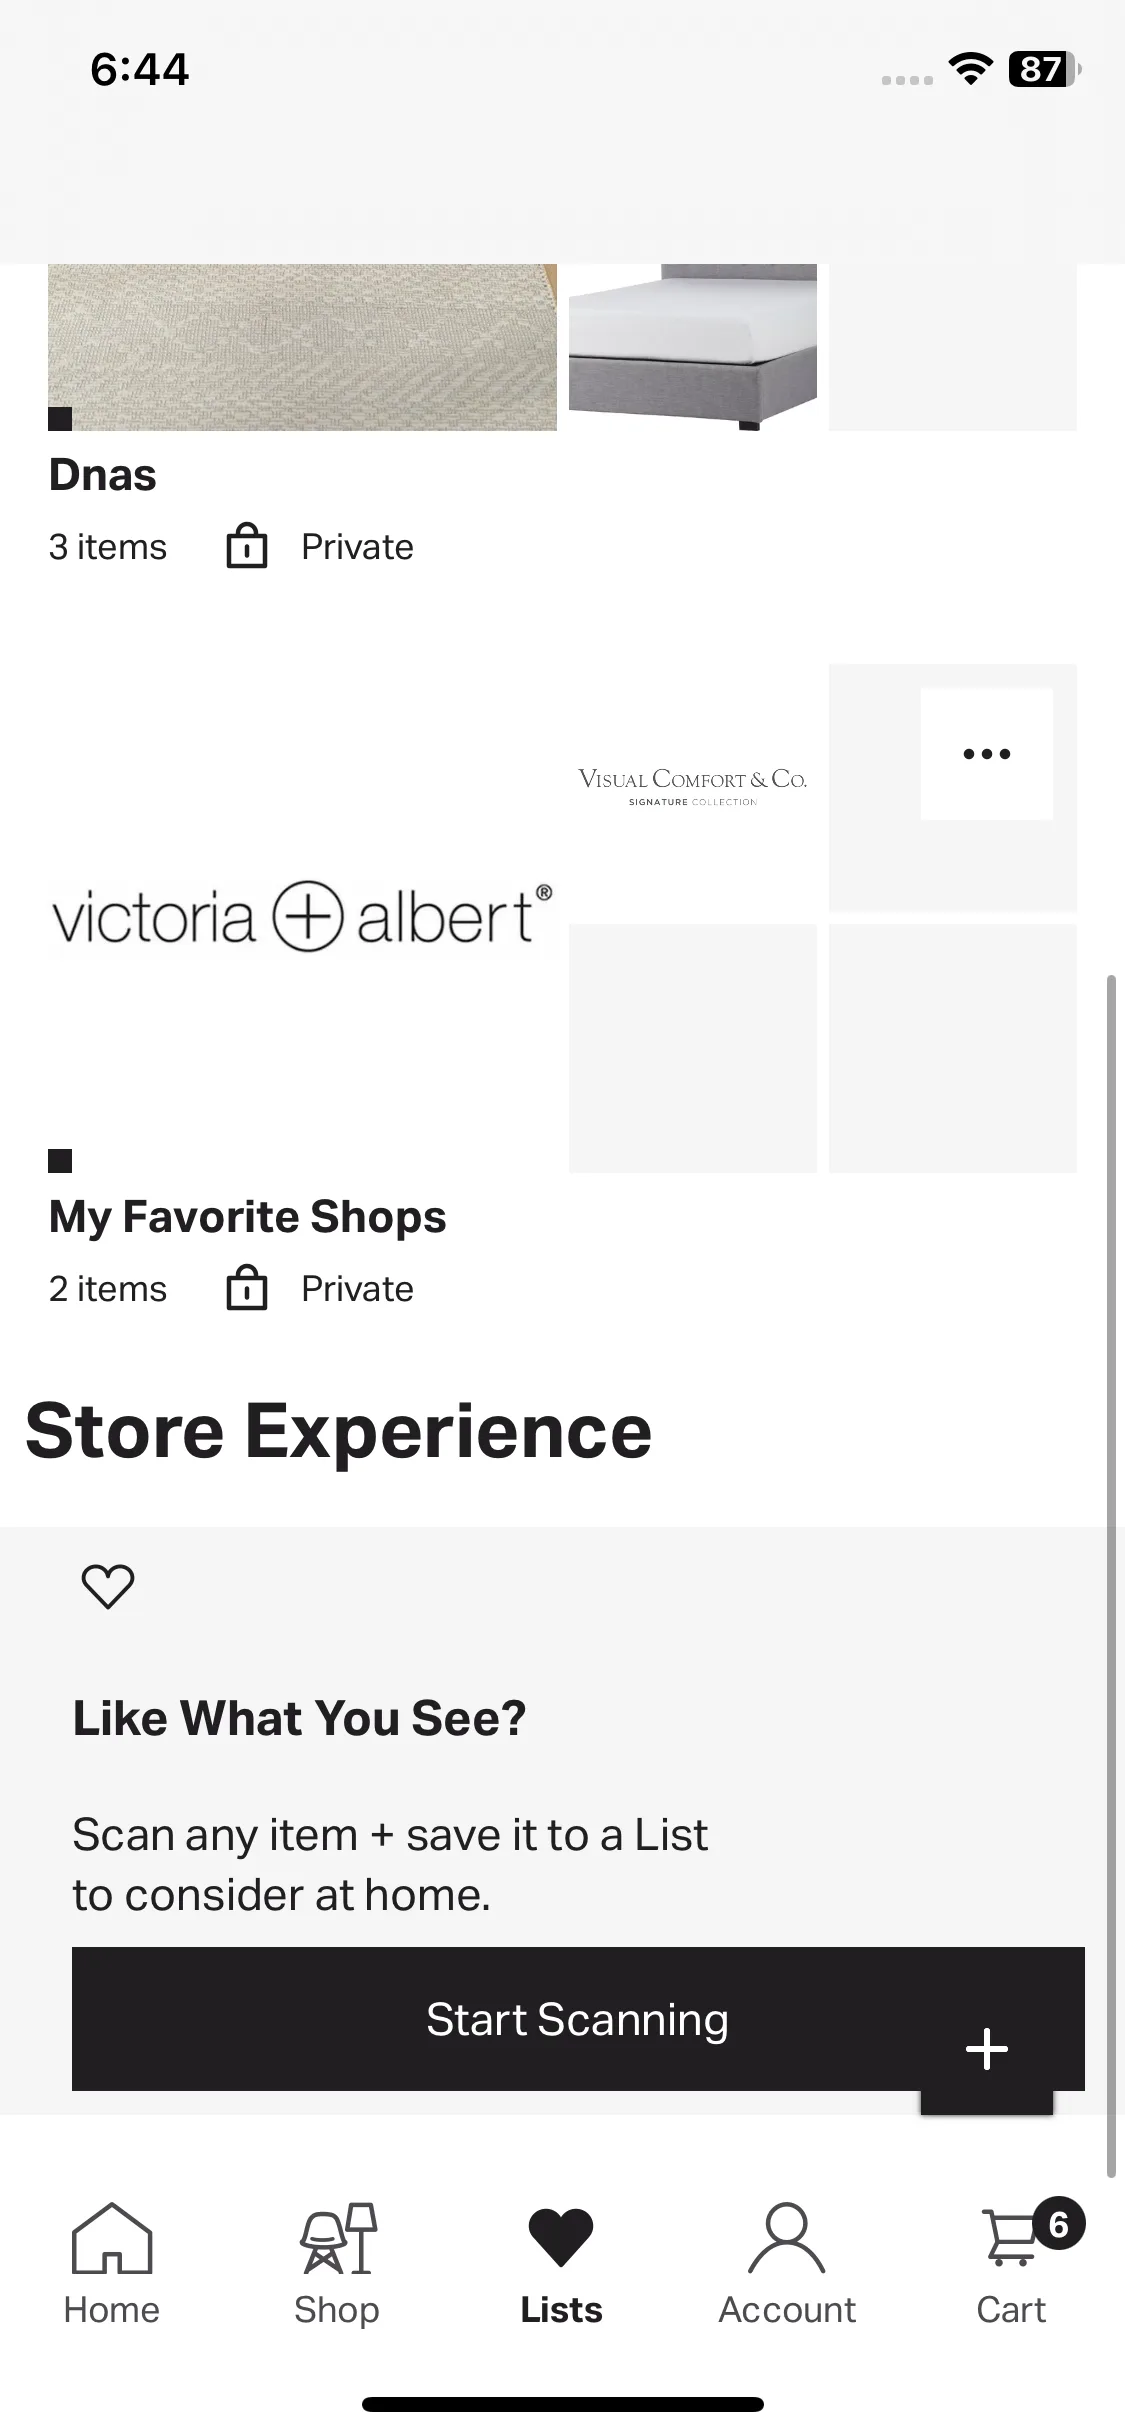Image resolution: width=1125 pixels, height=2436 pixels.
Task: Tap the plus floating button to add a list
Action: pyautogui.click(x=987, y=2048)
